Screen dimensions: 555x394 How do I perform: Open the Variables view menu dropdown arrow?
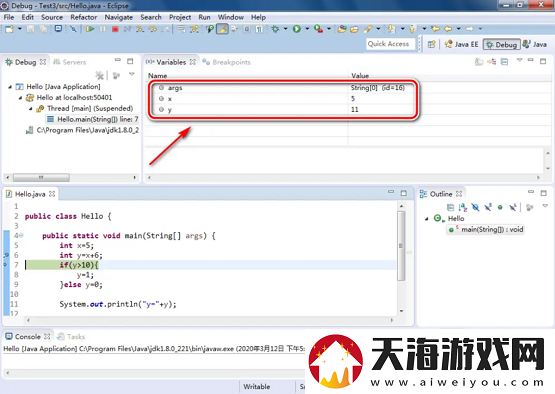[519, 61]
